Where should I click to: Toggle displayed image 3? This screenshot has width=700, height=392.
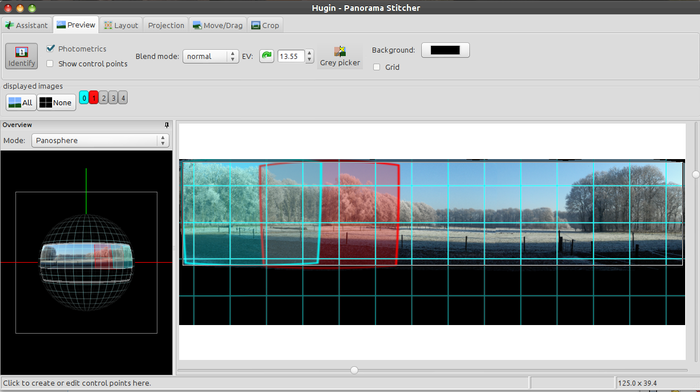(113, 98)
